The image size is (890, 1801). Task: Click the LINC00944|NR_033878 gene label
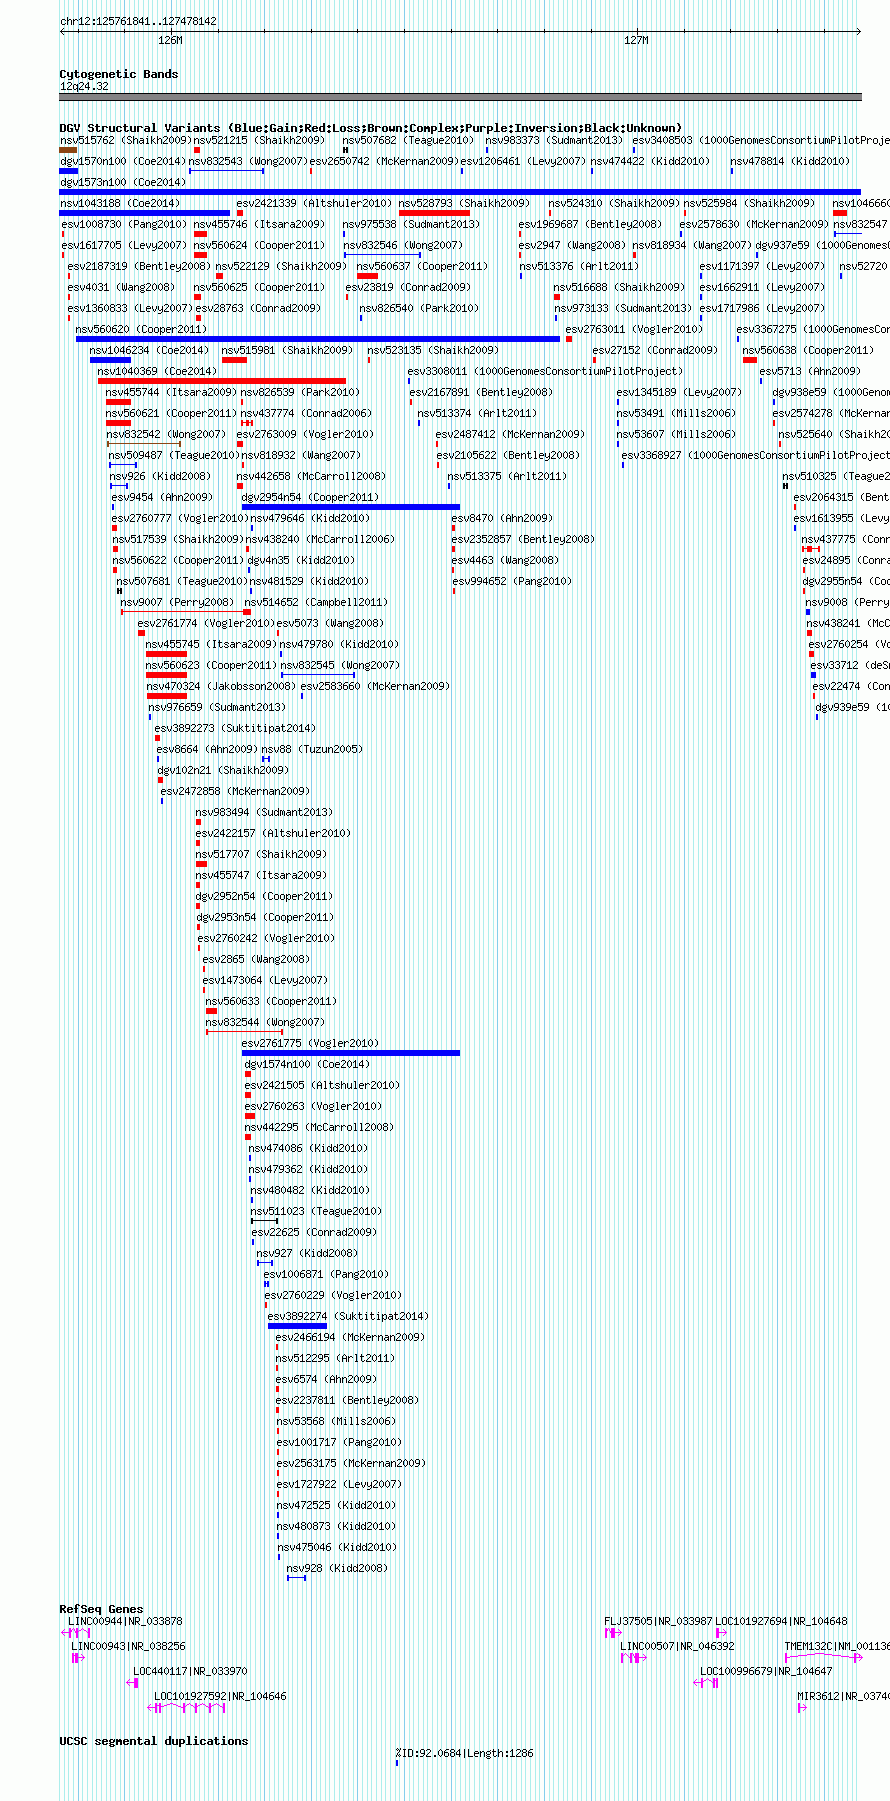pos(125,1621)
